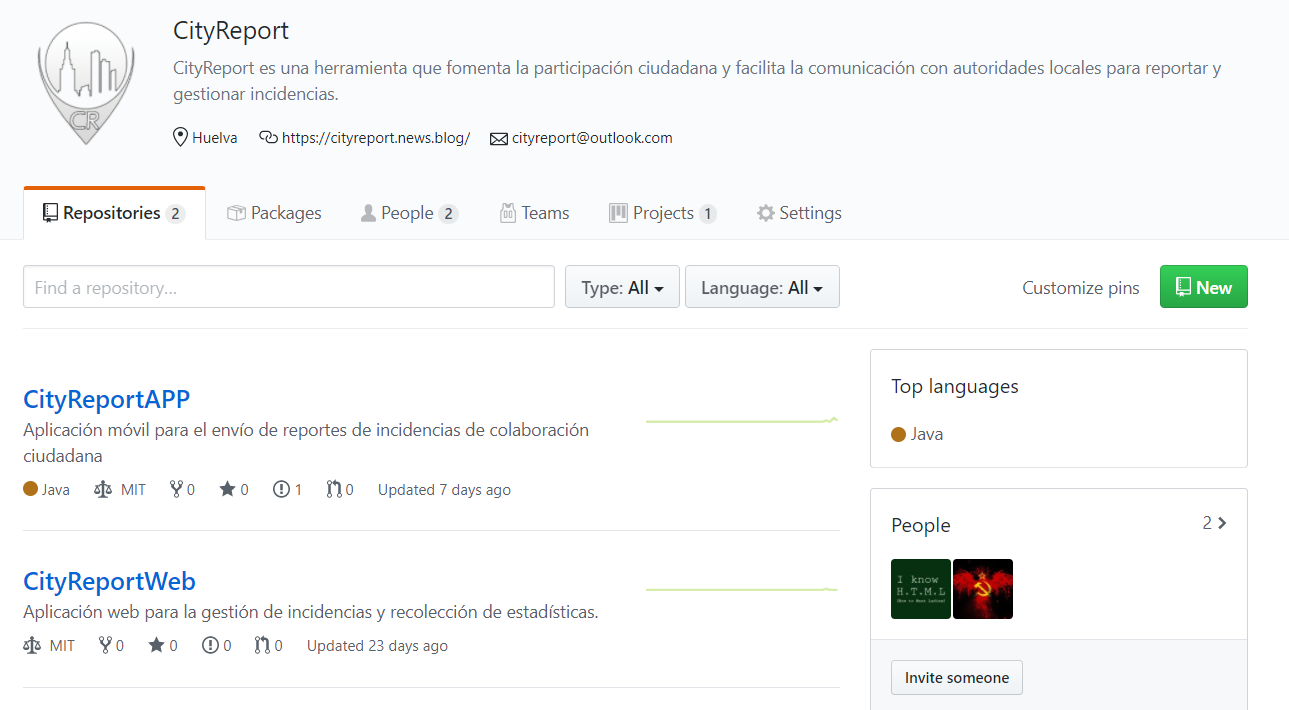
Task: Click the envelope icon next to the email
Action: [x=499, y=139]
